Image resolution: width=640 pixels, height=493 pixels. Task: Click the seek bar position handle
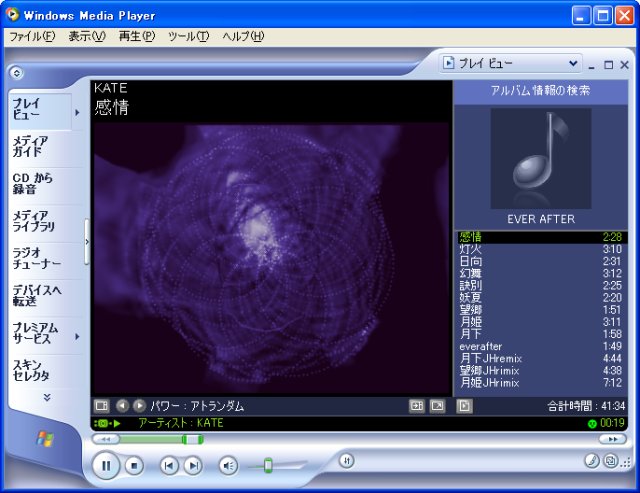click(192, 440)
